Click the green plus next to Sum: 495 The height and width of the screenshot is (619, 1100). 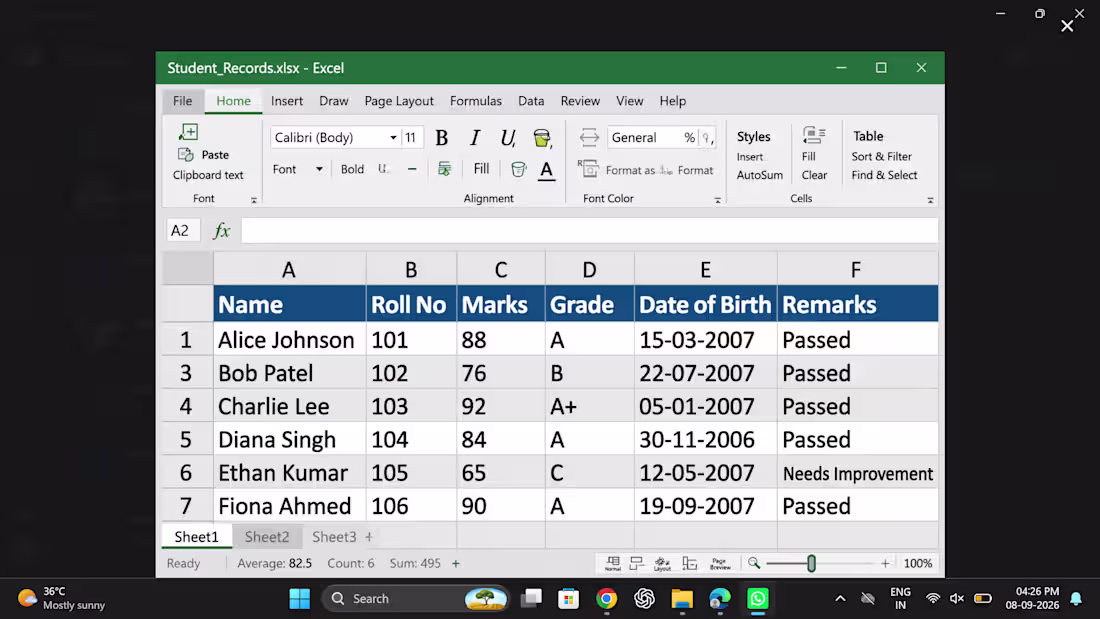[456, 564]
